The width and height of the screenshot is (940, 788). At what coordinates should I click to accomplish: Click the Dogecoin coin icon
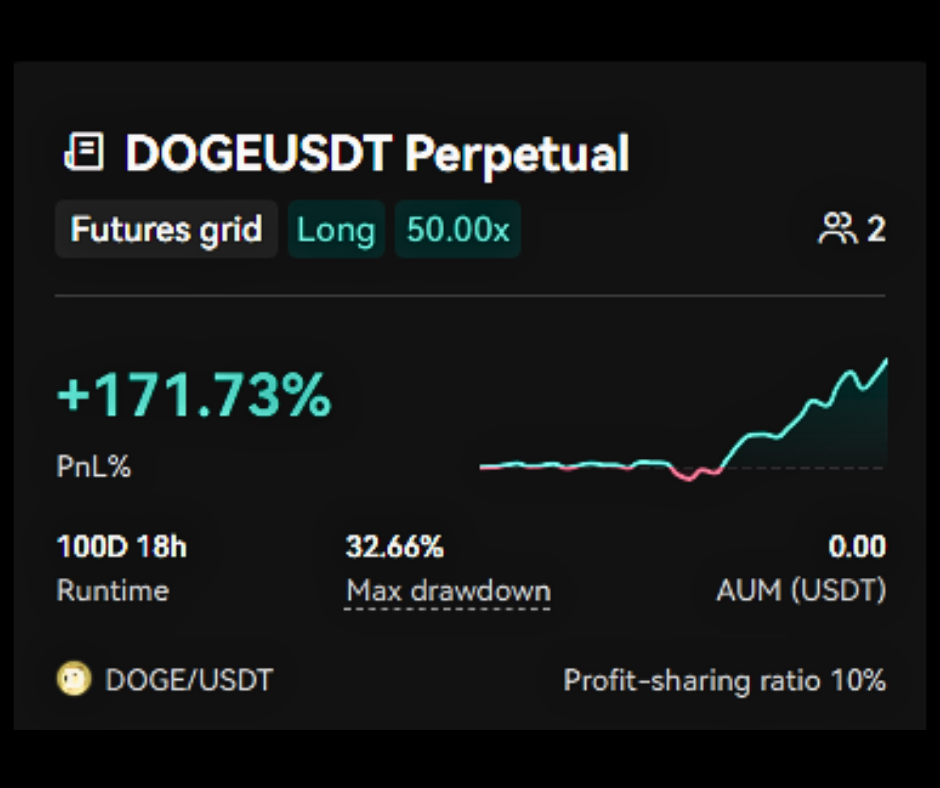coord(75,680)
